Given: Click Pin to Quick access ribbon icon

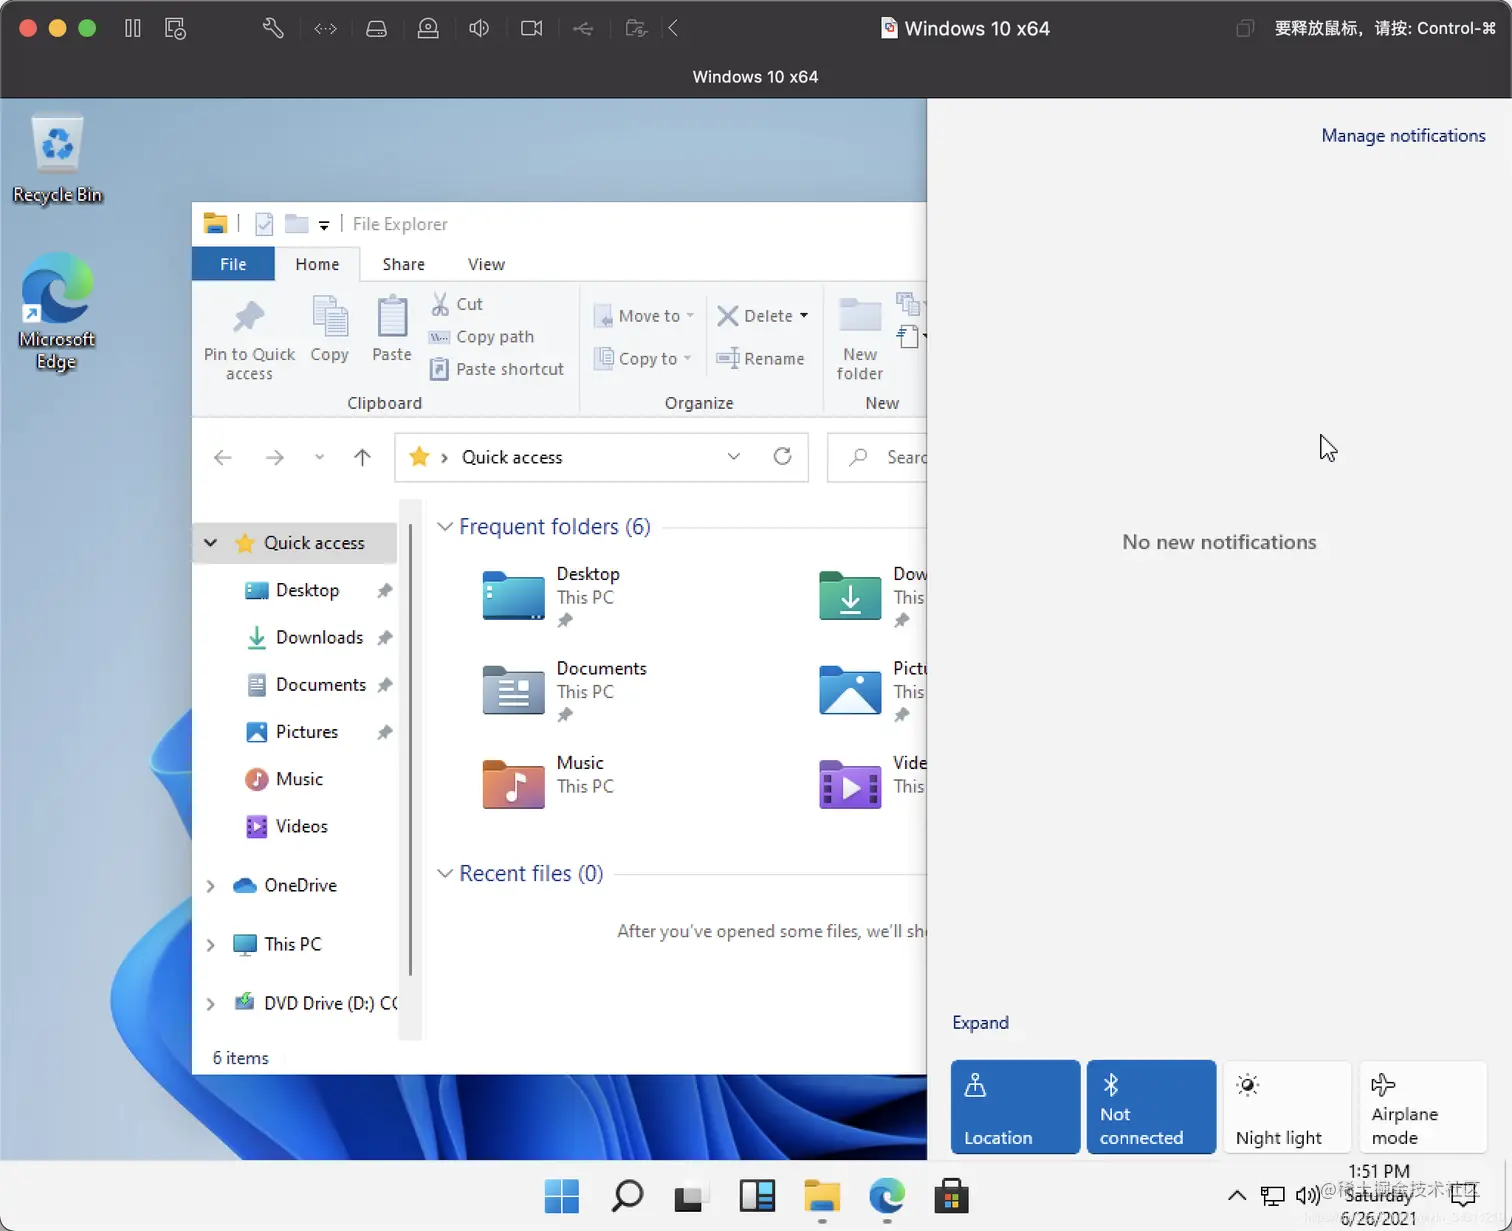Looking at the screenshot, I should 249,340.
